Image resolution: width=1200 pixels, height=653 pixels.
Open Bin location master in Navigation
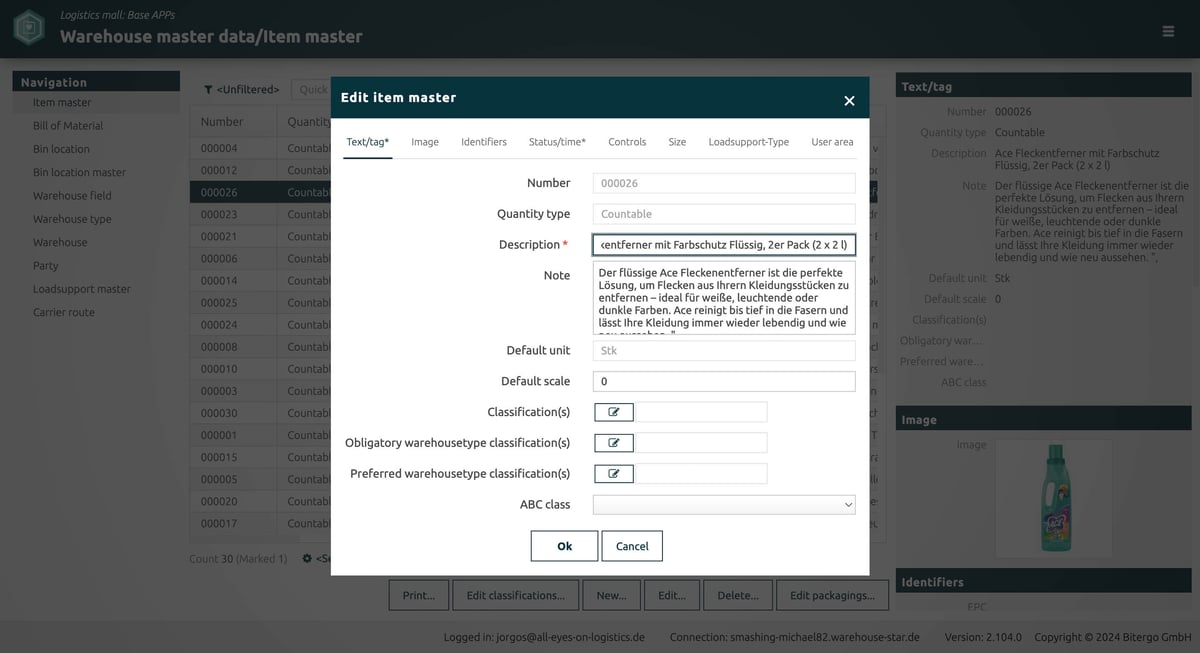click(79, 172)
